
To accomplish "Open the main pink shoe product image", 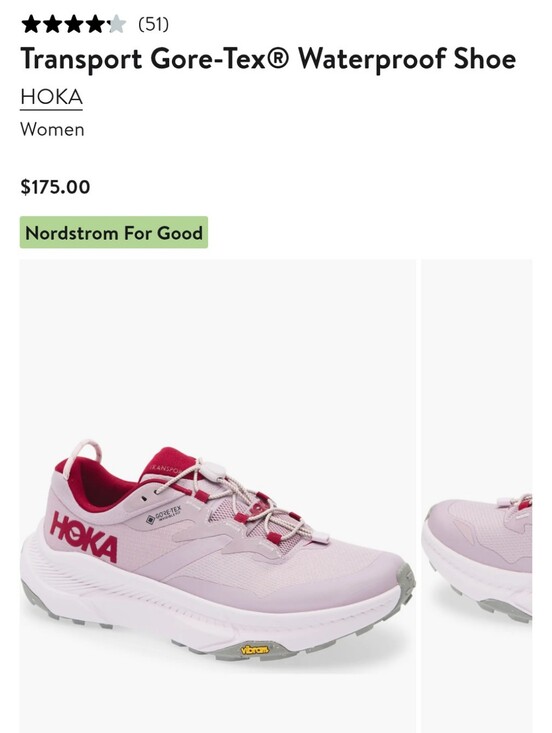I will 217,496.
